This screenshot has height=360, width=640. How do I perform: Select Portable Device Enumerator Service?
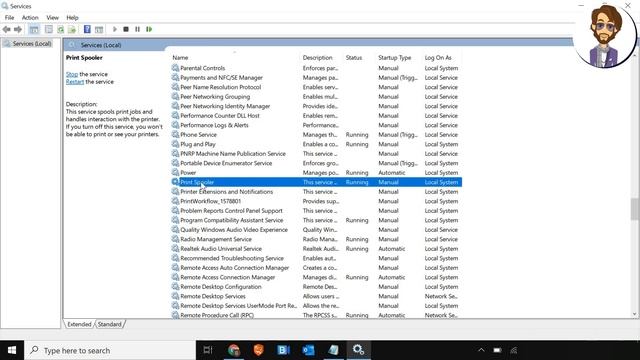pos(316,163)
